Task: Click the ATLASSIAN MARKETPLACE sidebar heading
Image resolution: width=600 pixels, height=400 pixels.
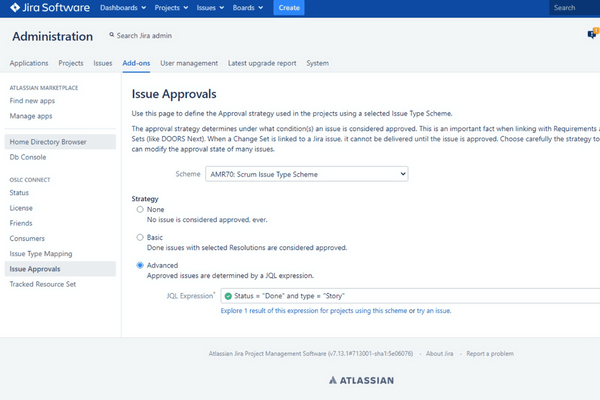Action: pyautogui.click(x=44, y=88)
